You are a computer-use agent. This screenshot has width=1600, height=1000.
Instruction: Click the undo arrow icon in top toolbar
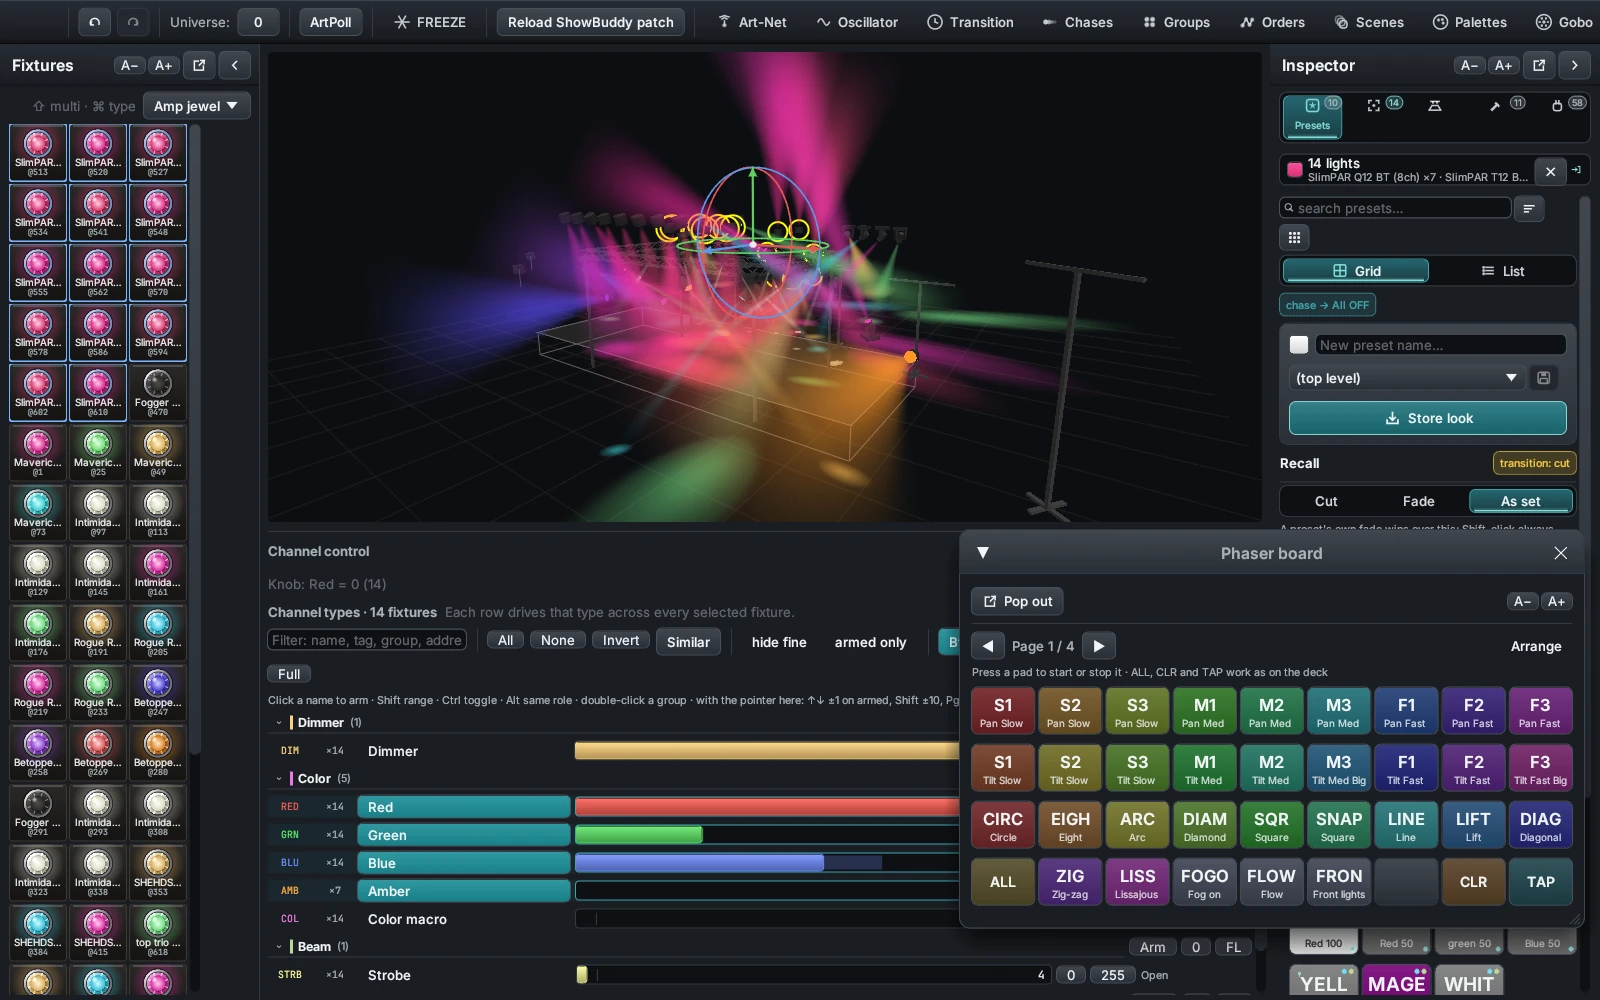coord(94,22)
